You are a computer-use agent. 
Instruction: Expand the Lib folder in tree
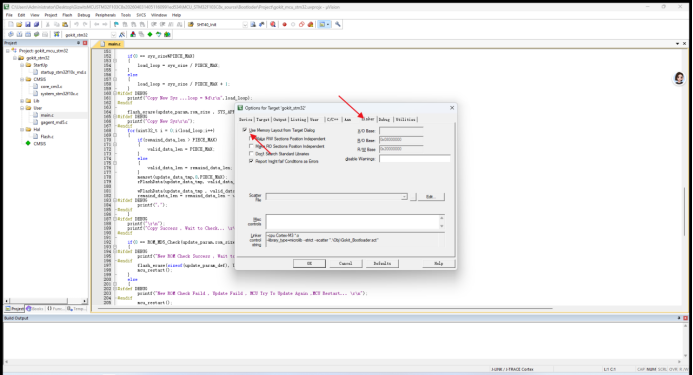click(x=22, y=101)
